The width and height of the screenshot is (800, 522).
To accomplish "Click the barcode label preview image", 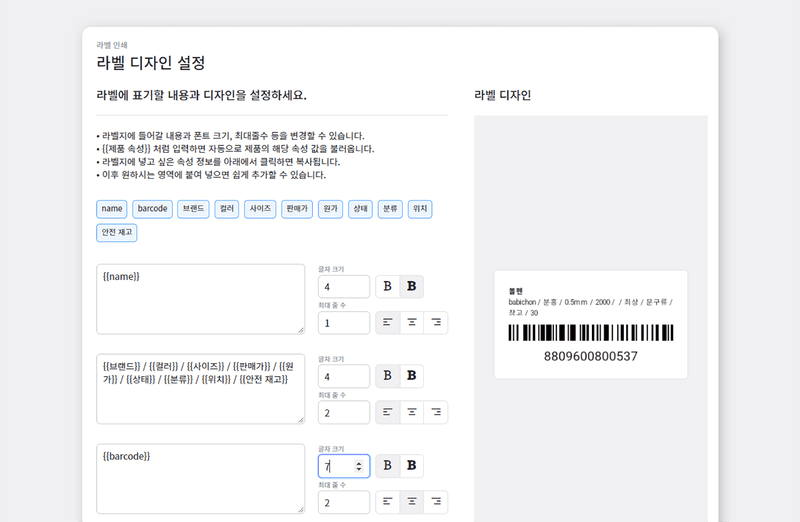I will pos(590,333).
